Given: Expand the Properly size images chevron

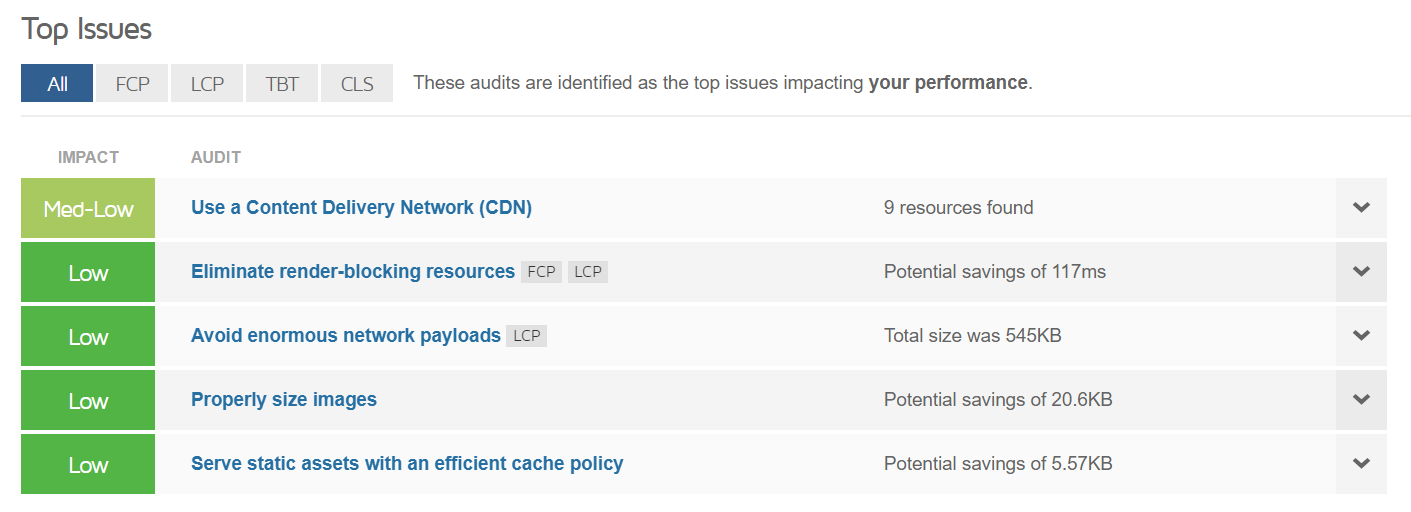Looking at the screenshot, I should pyautogui.click(x=1360, y=400).
